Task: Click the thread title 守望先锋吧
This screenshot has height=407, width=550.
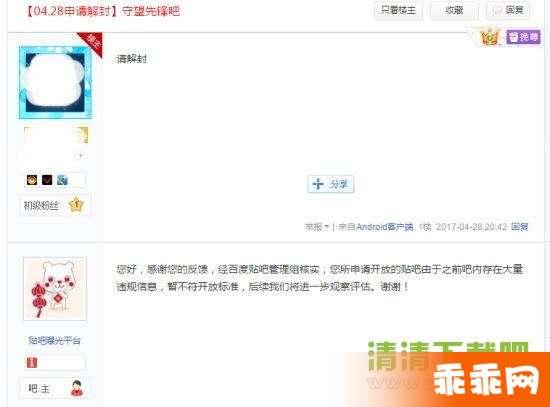Action: [151, 11]
